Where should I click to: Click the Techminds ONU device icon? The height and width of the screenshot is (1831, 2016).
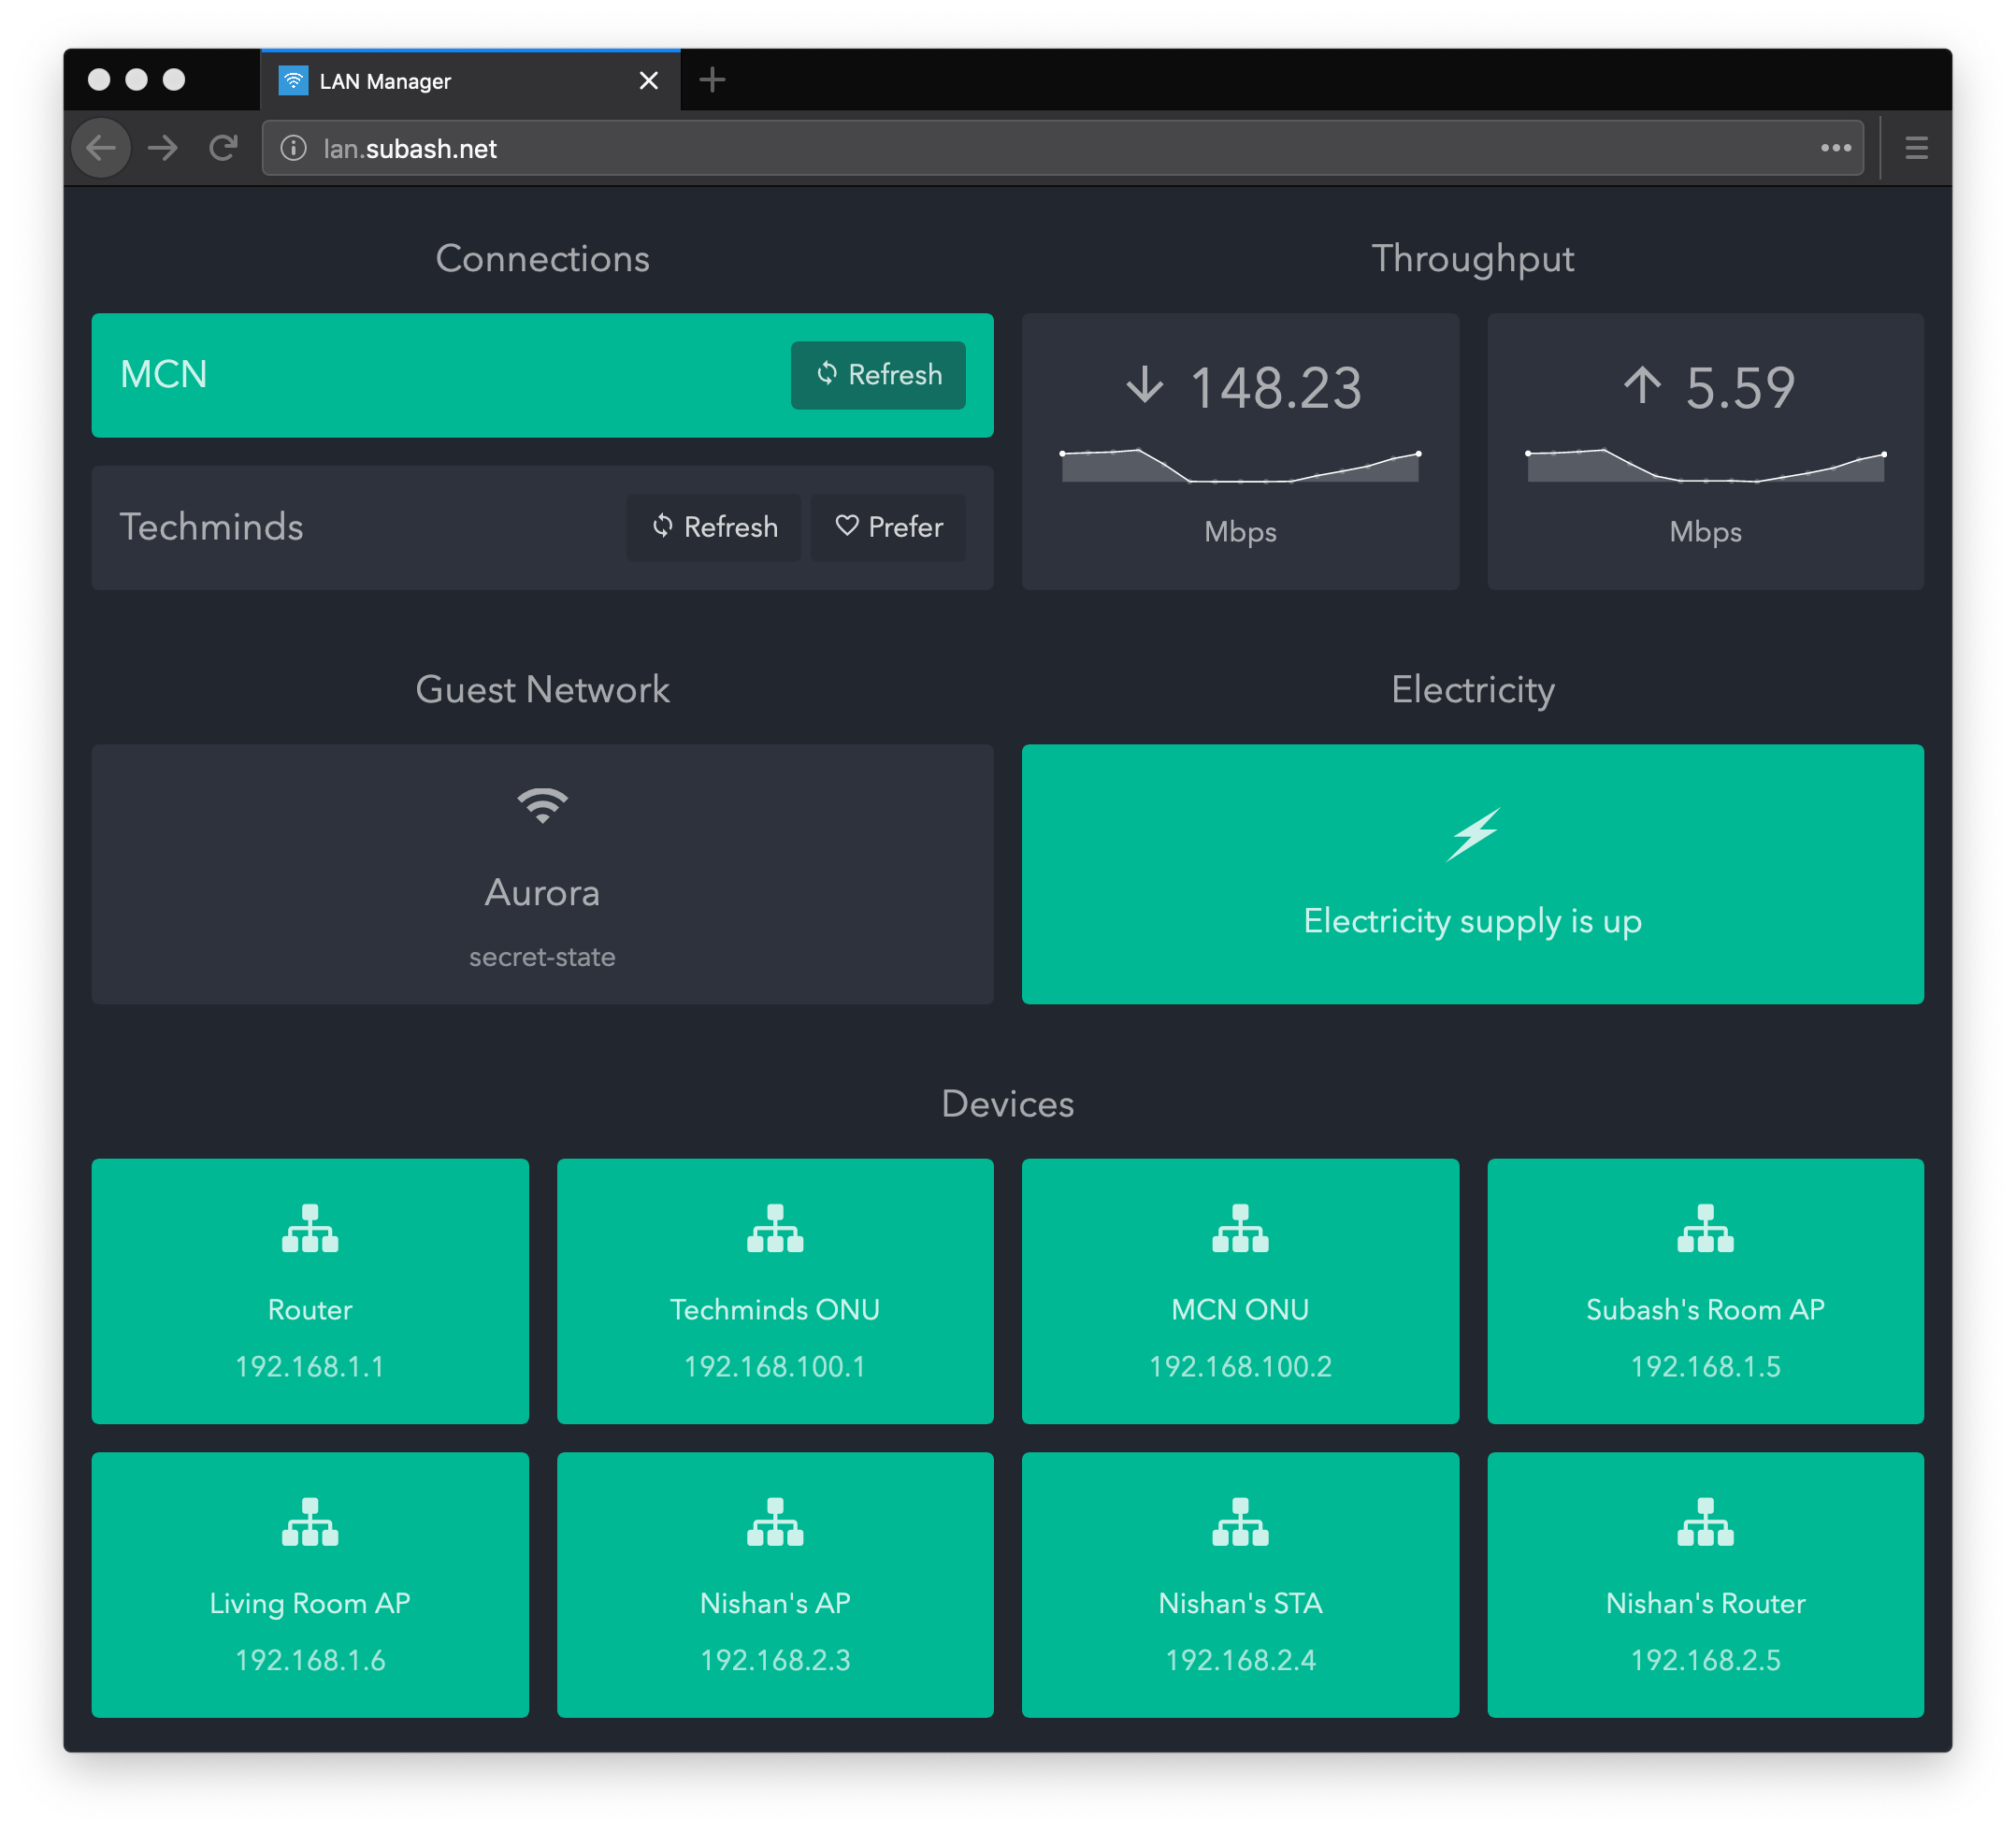pyautogui.click(x=775, y=1228)
